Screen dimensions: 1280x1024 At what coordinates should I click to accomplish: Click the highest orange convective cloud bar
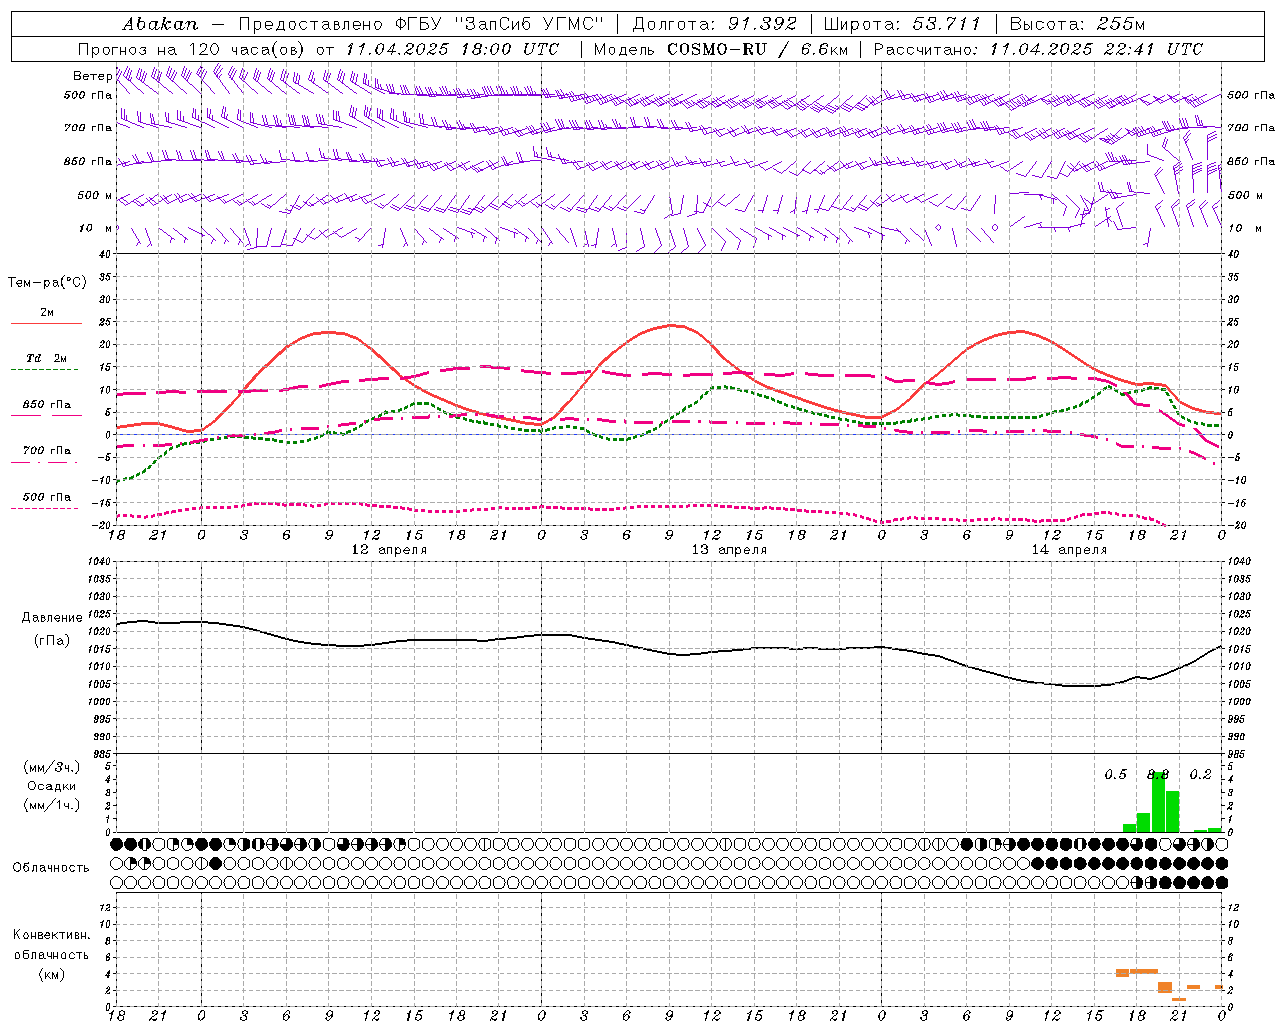[x=1143, y=971]
